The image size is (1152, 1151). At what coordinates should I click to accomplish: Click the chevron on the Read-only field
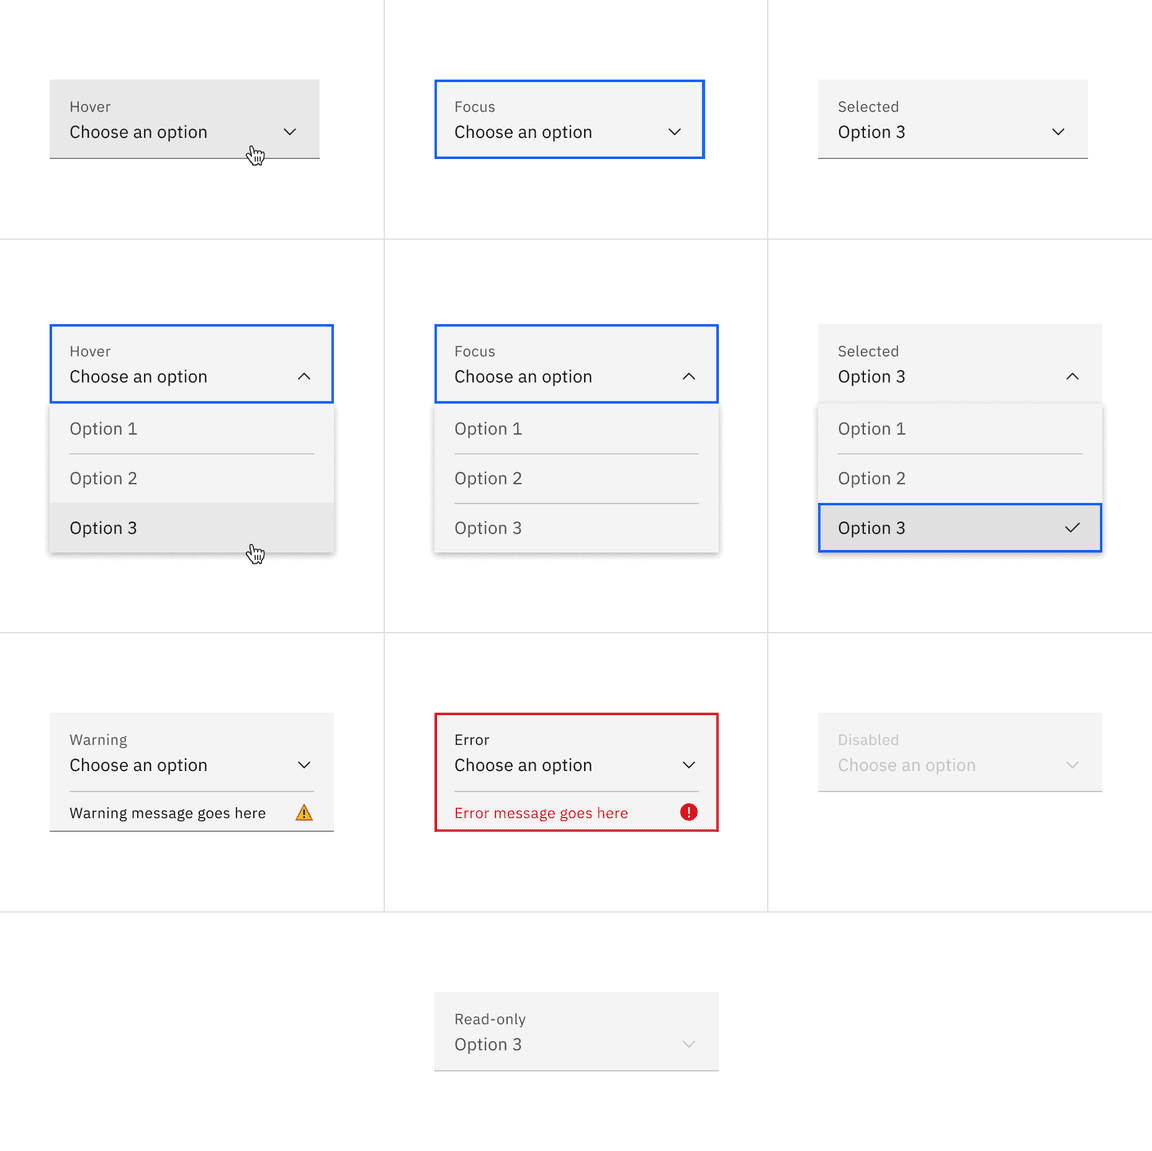pyautogui.click(x=688, y=1043)
